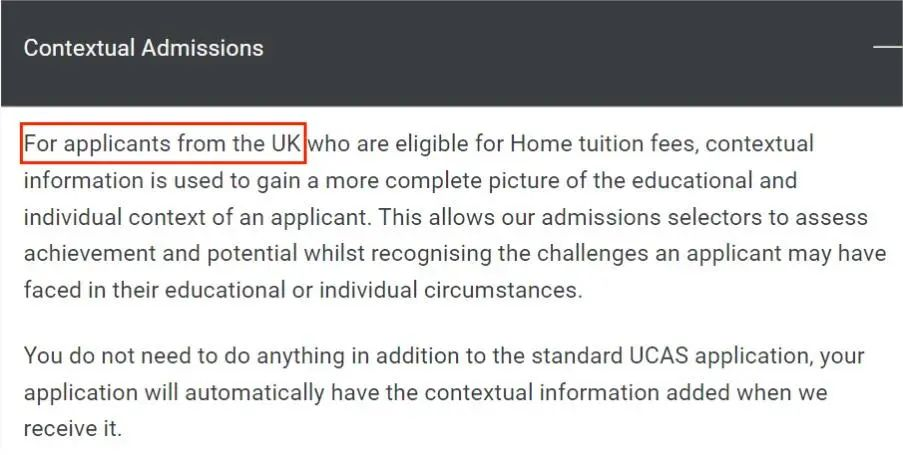
Task: Click the word 'recognising' in the first paragraph
Action: 431,255
